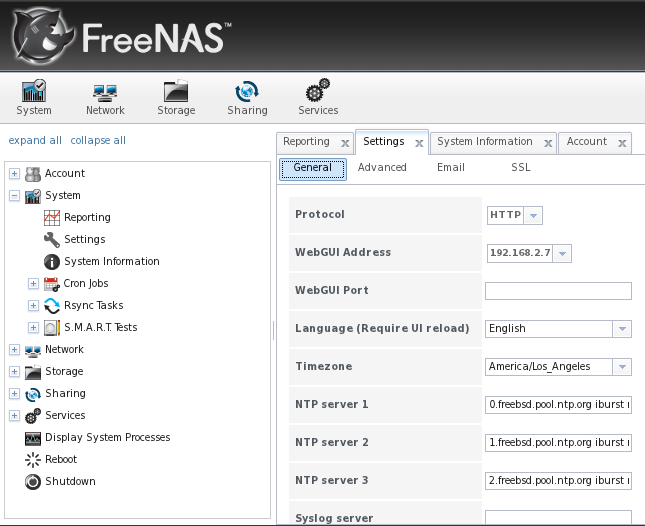
Task: Click the System icon in tree
Action: [x=32, y=196]
